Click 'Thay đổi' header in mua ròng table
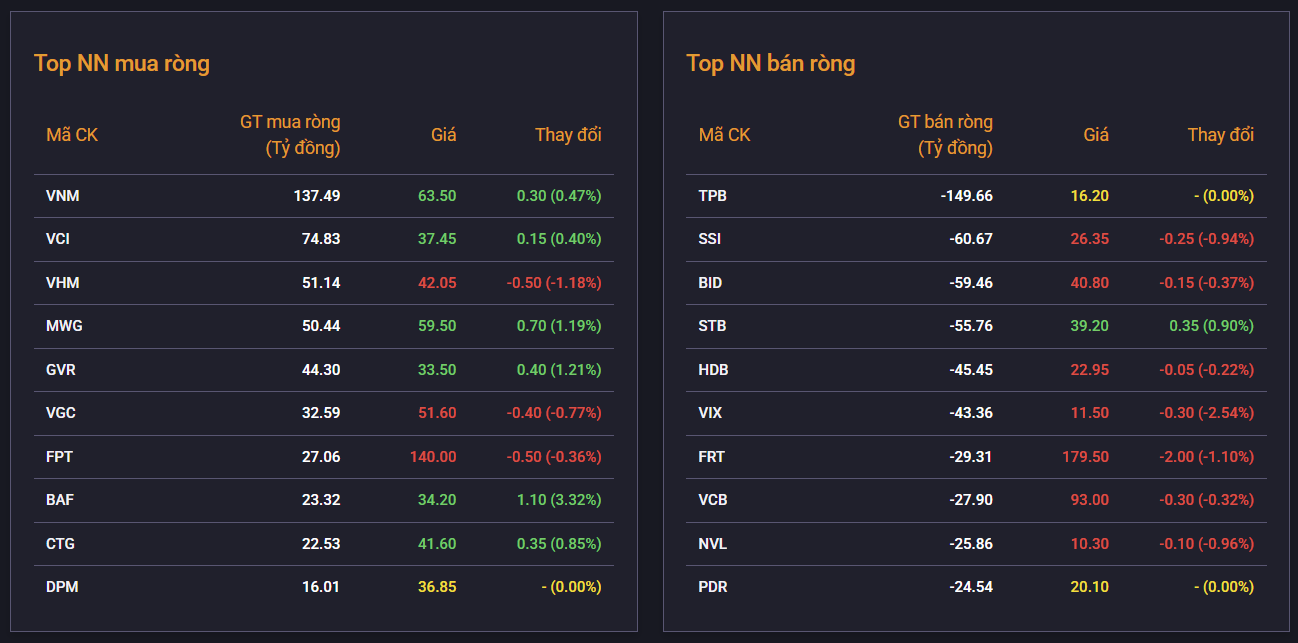 (x=568, y=135)
